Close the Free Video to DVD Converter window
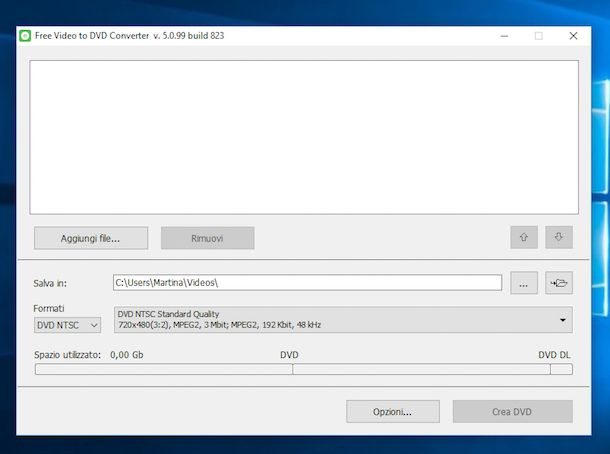 573,36
